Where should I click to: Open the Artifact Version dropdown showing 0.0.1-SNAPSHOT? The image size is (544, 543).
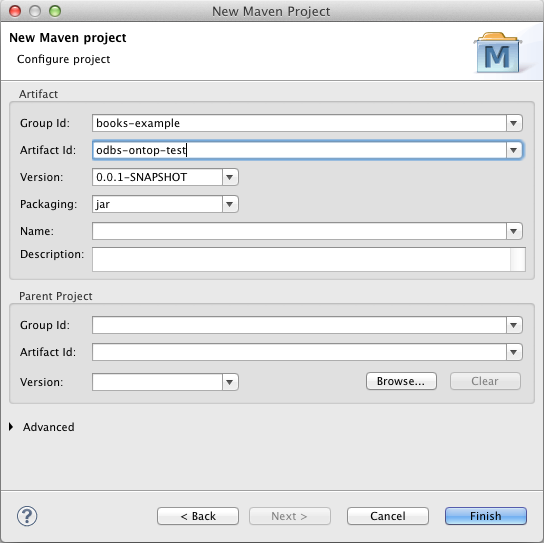[230, 177]
